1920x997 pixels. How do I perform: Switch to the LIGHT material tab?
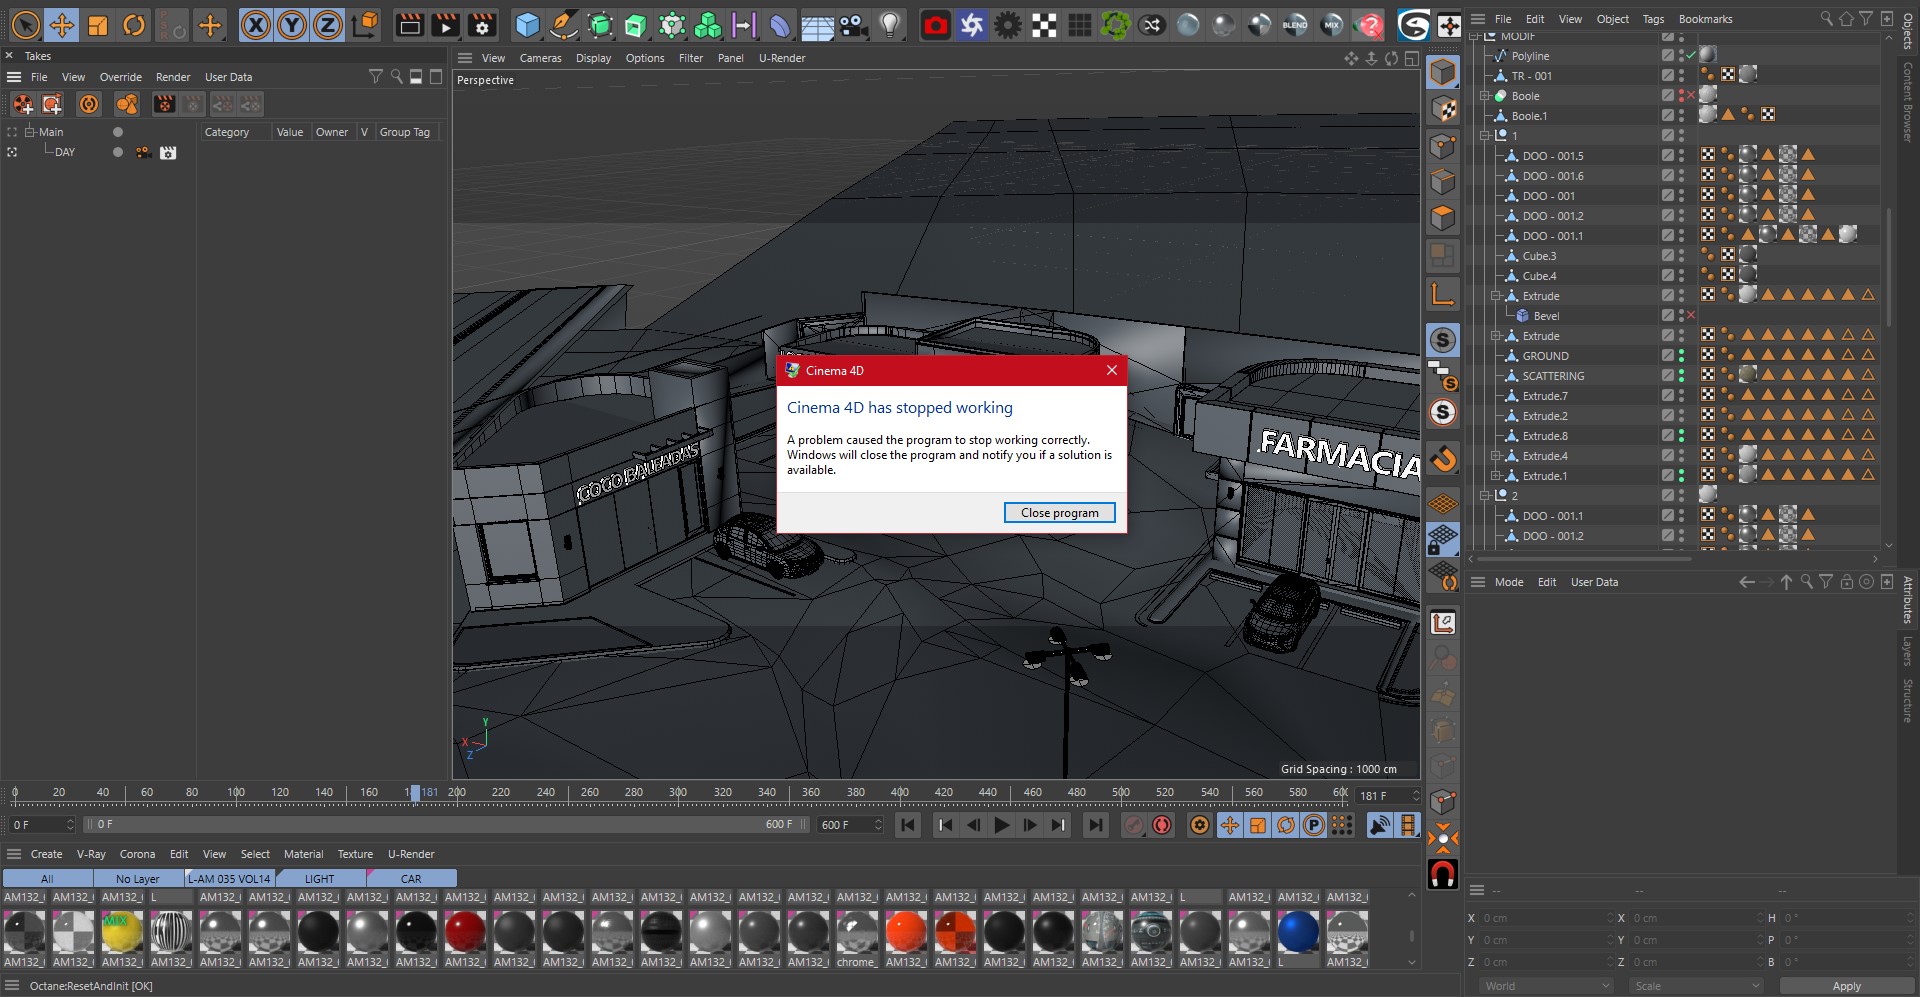[x=319, y=879]
